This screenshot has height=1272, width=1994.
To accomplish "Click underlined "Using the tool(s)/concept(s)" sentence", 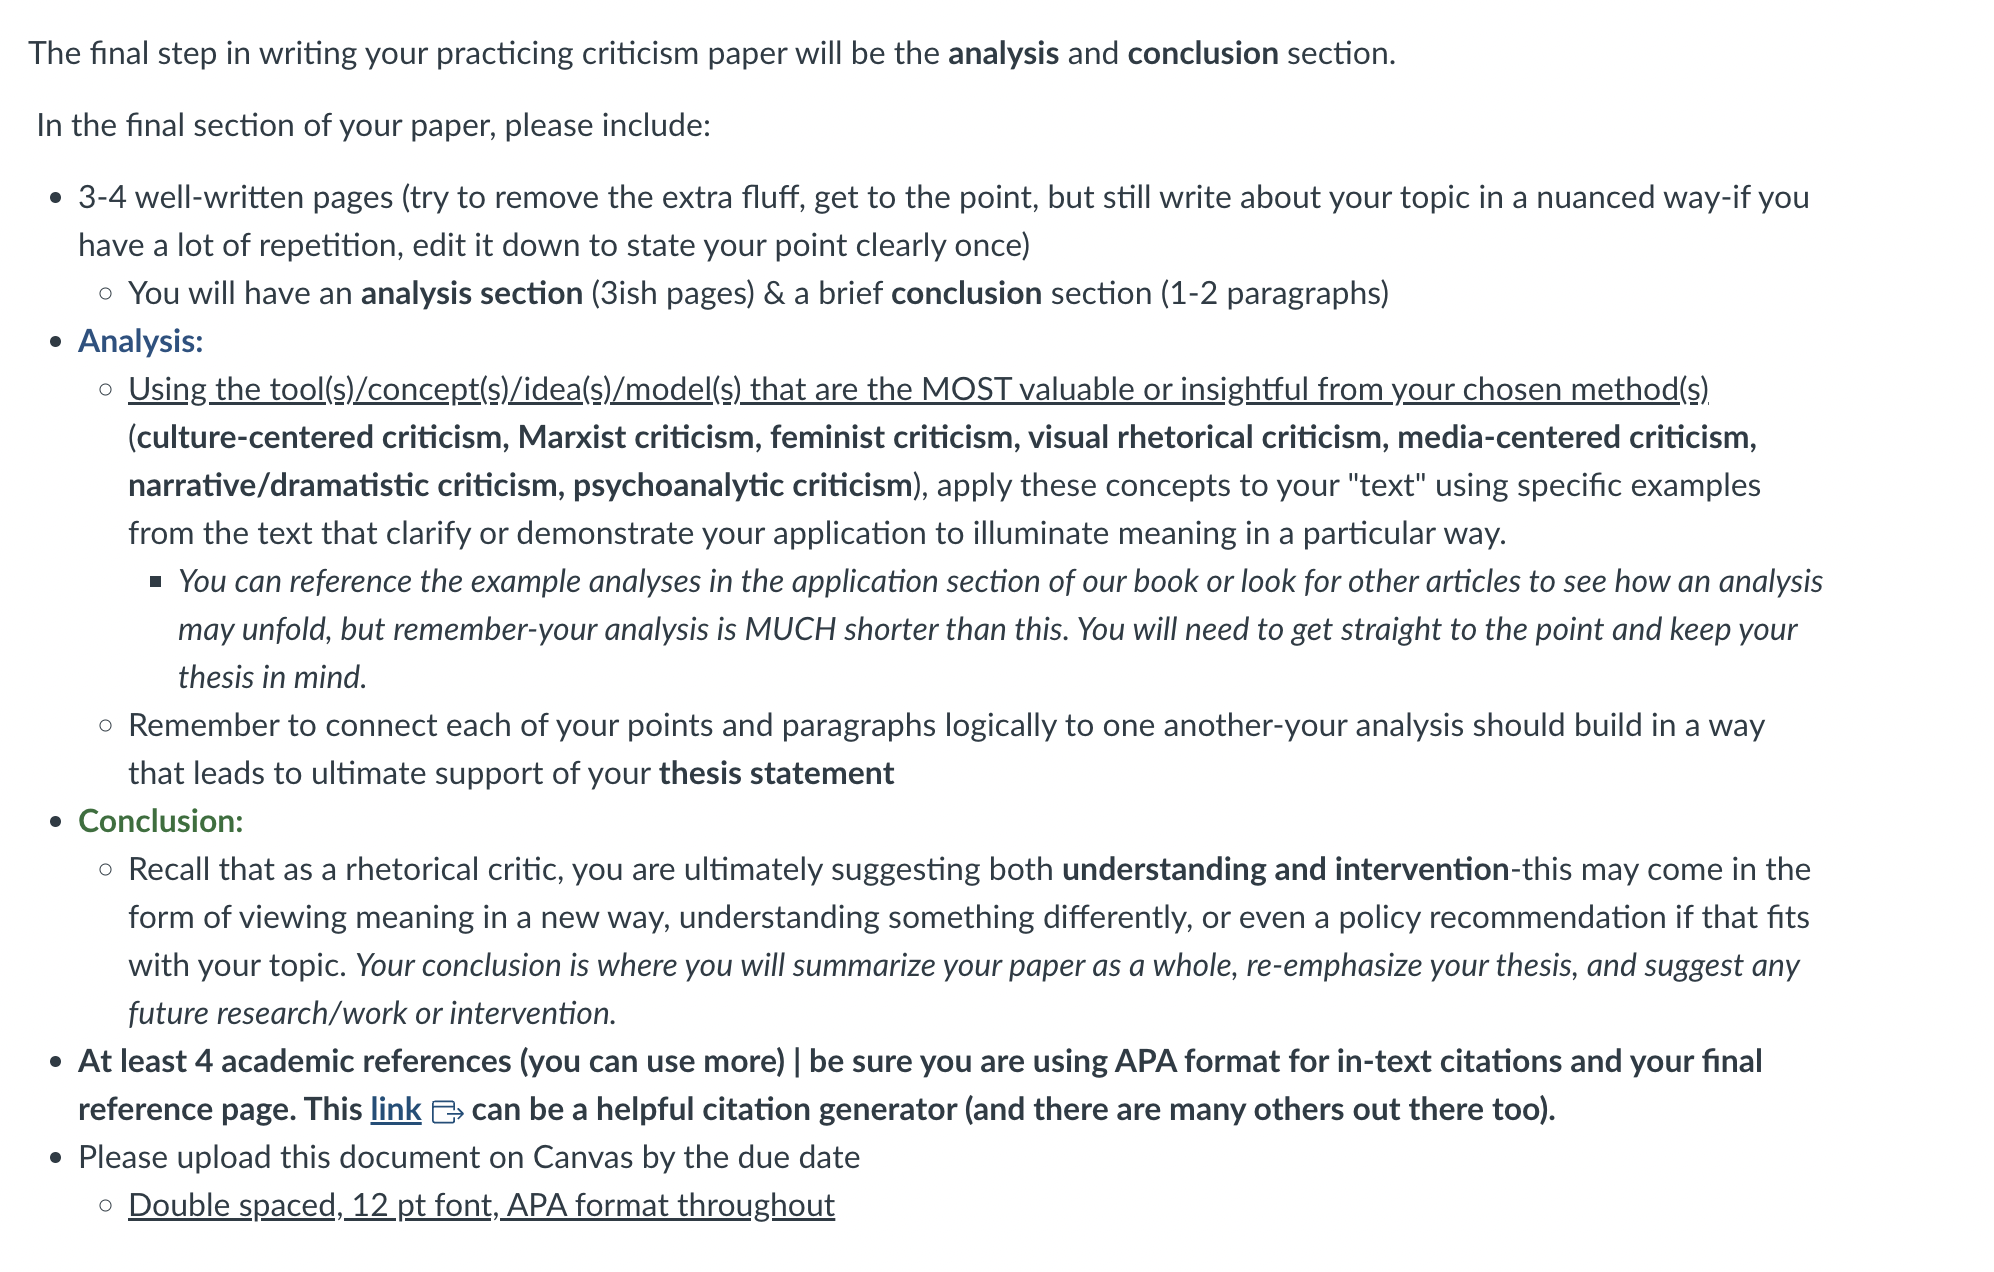I will [918, 389].
